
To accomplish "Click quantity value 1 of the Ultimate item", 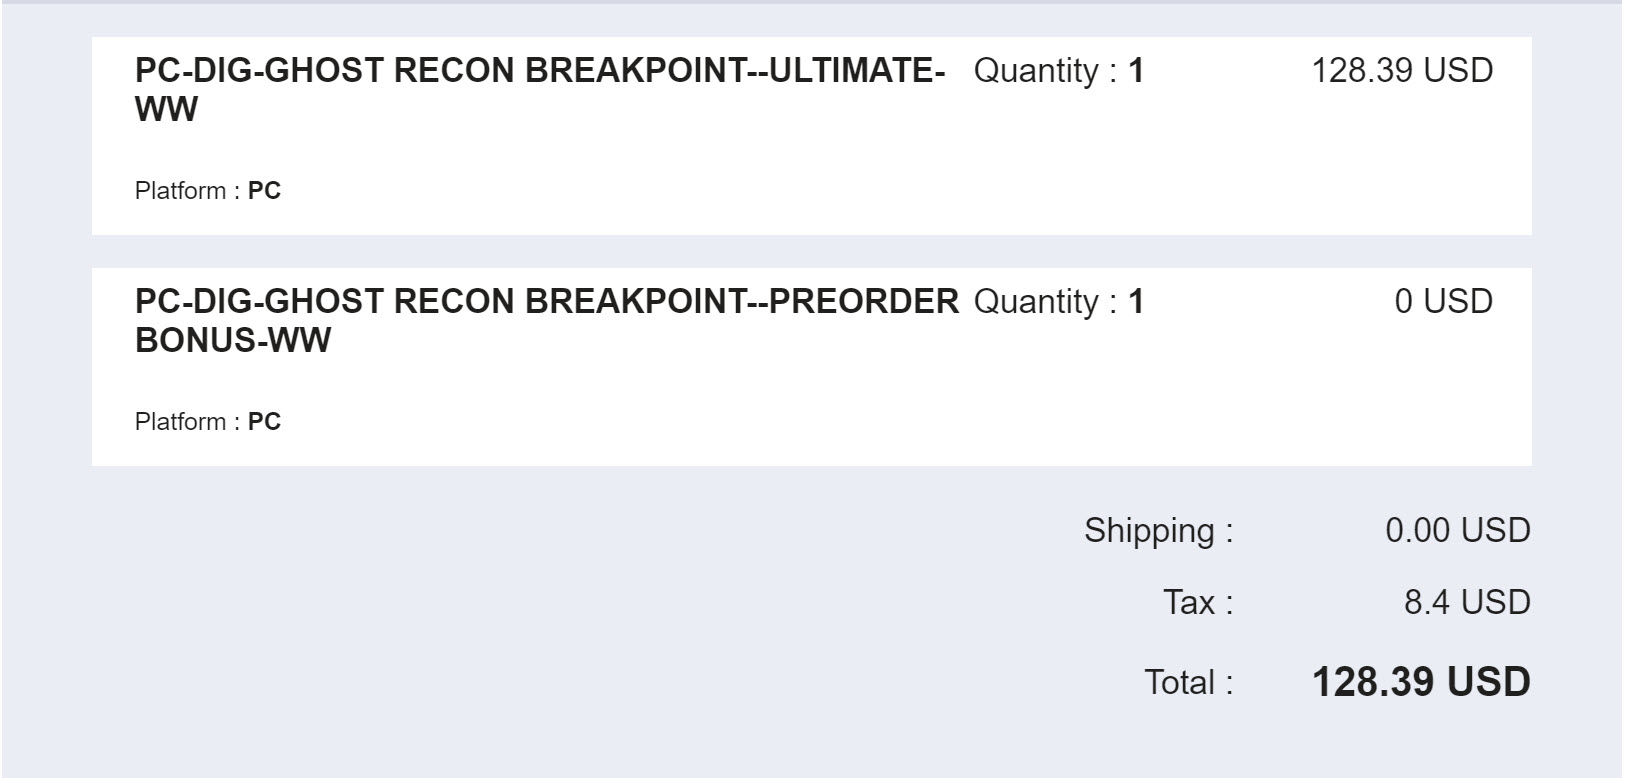I will click(x=1136, y=71).
